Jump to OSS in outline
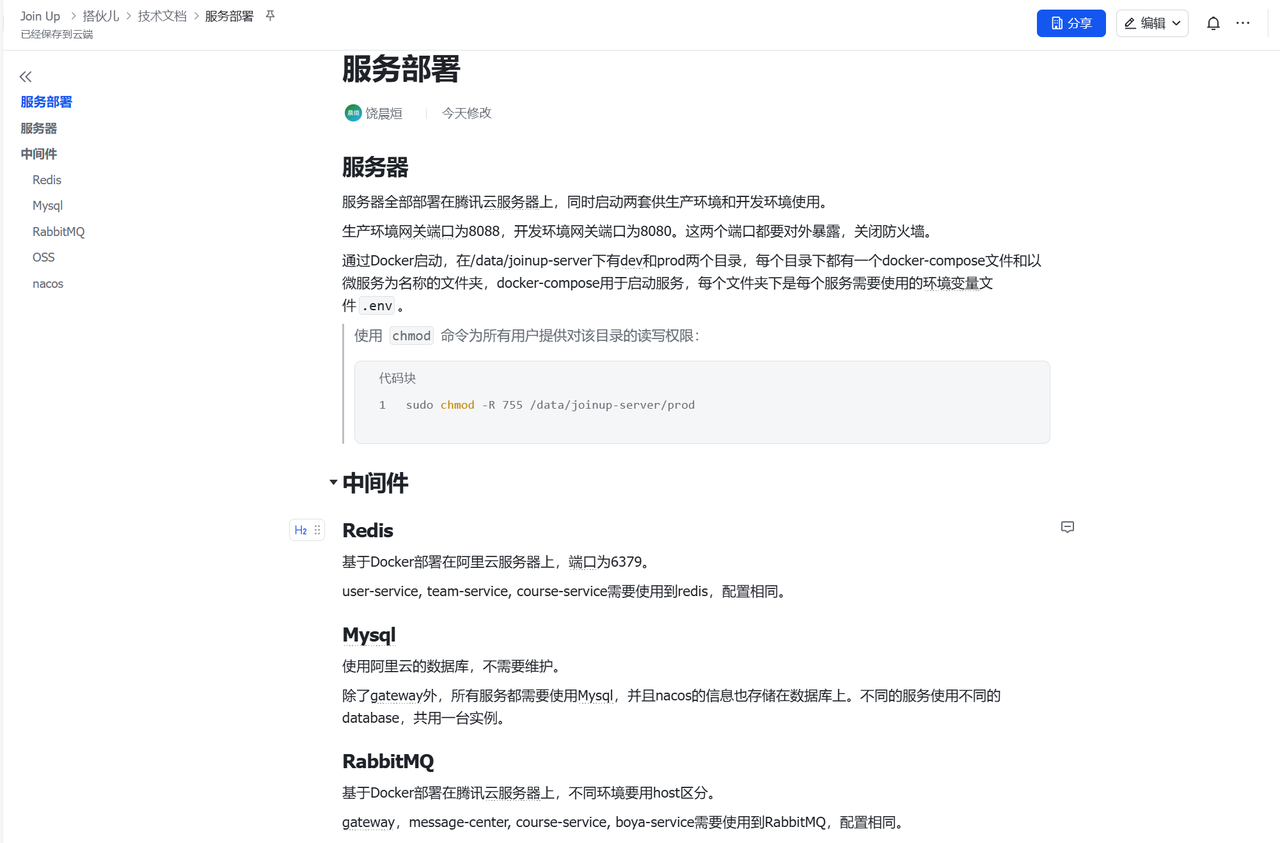Viewport: 1280px width, 843px height. [x=44, y=258]
